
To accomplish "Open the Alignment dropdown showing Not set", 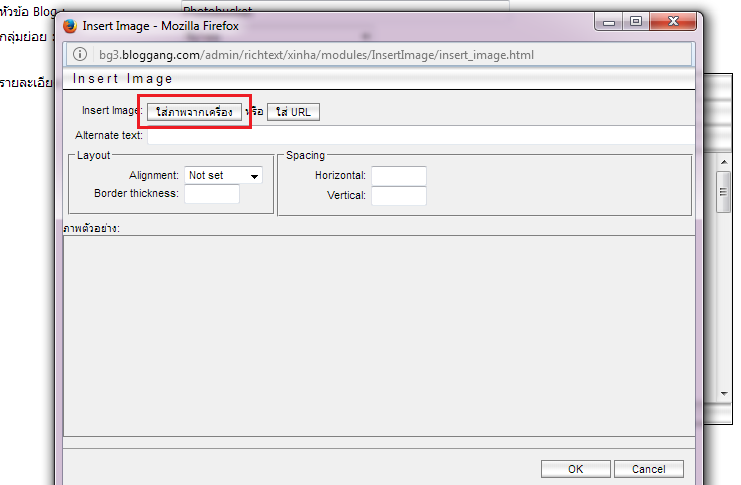I will point(223,175).
